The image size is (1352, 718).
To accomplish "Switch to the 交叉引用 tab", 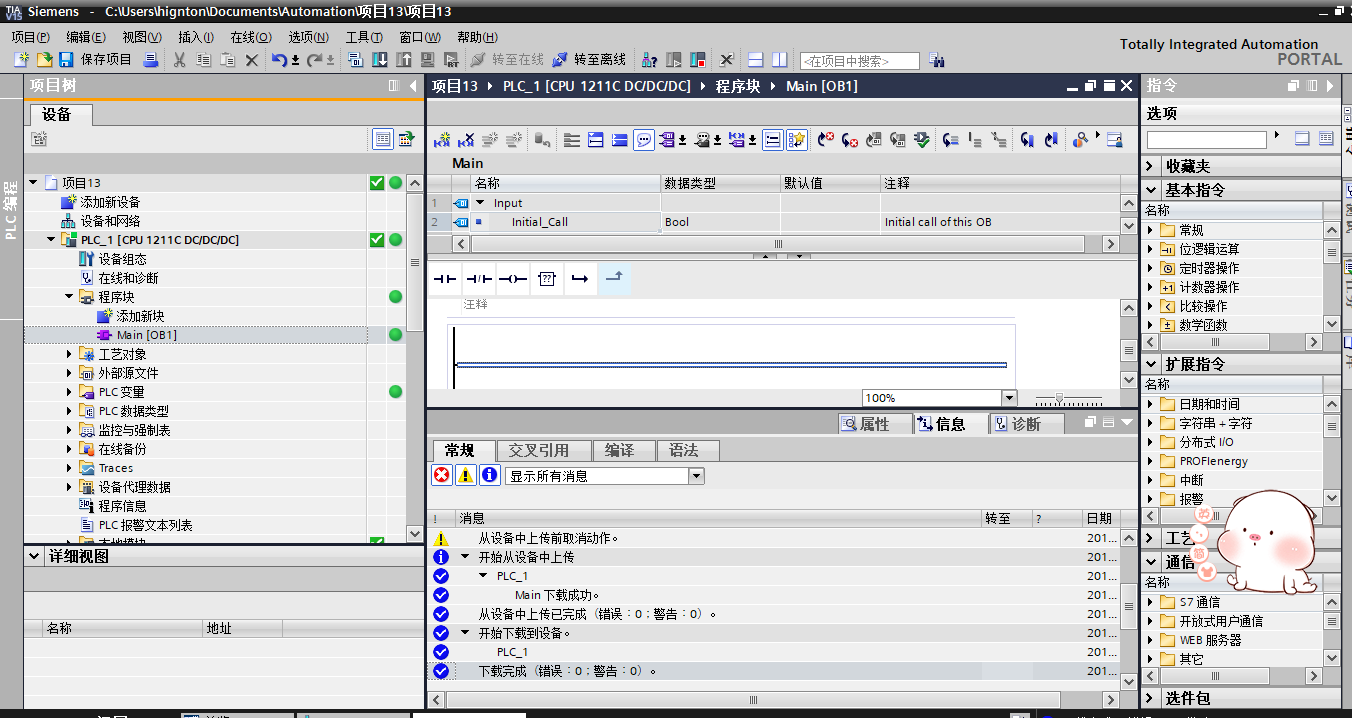I will [x=538, y=450].
